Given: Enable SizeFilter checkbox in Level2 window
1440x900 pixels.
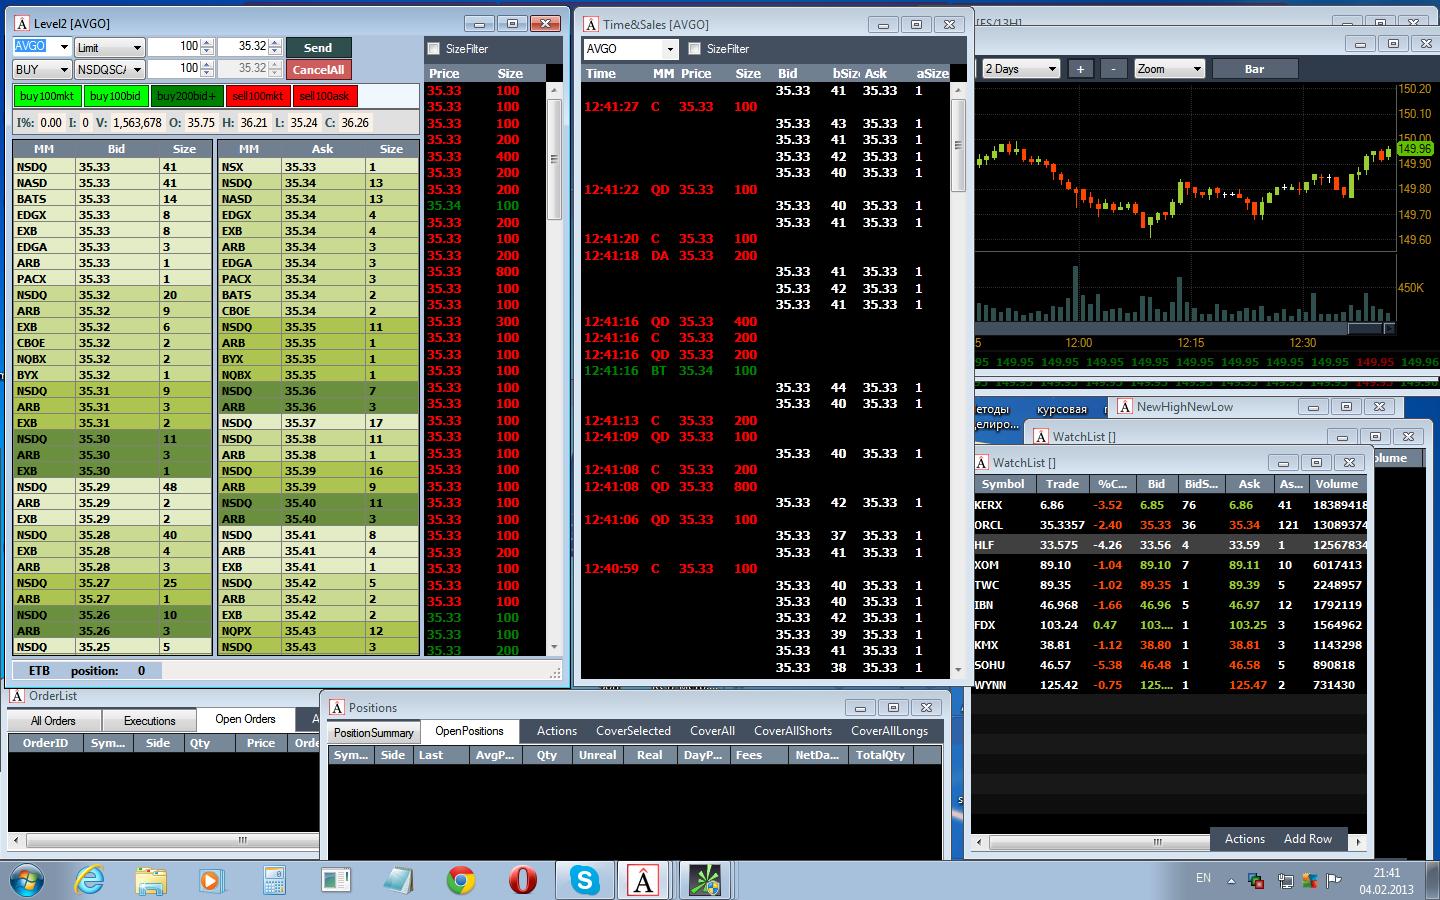Looking at the screenshot, I should point(434,48).
